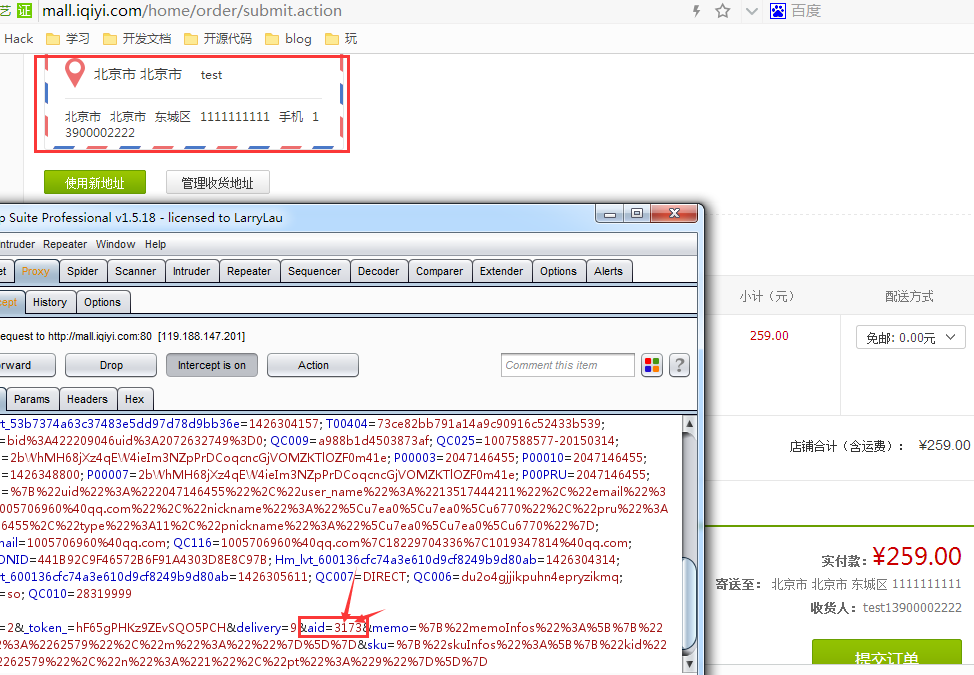Click the Intruder menu in Burp menu bar
Viewport: 974px width, 675px height.
tap(17, 244)
